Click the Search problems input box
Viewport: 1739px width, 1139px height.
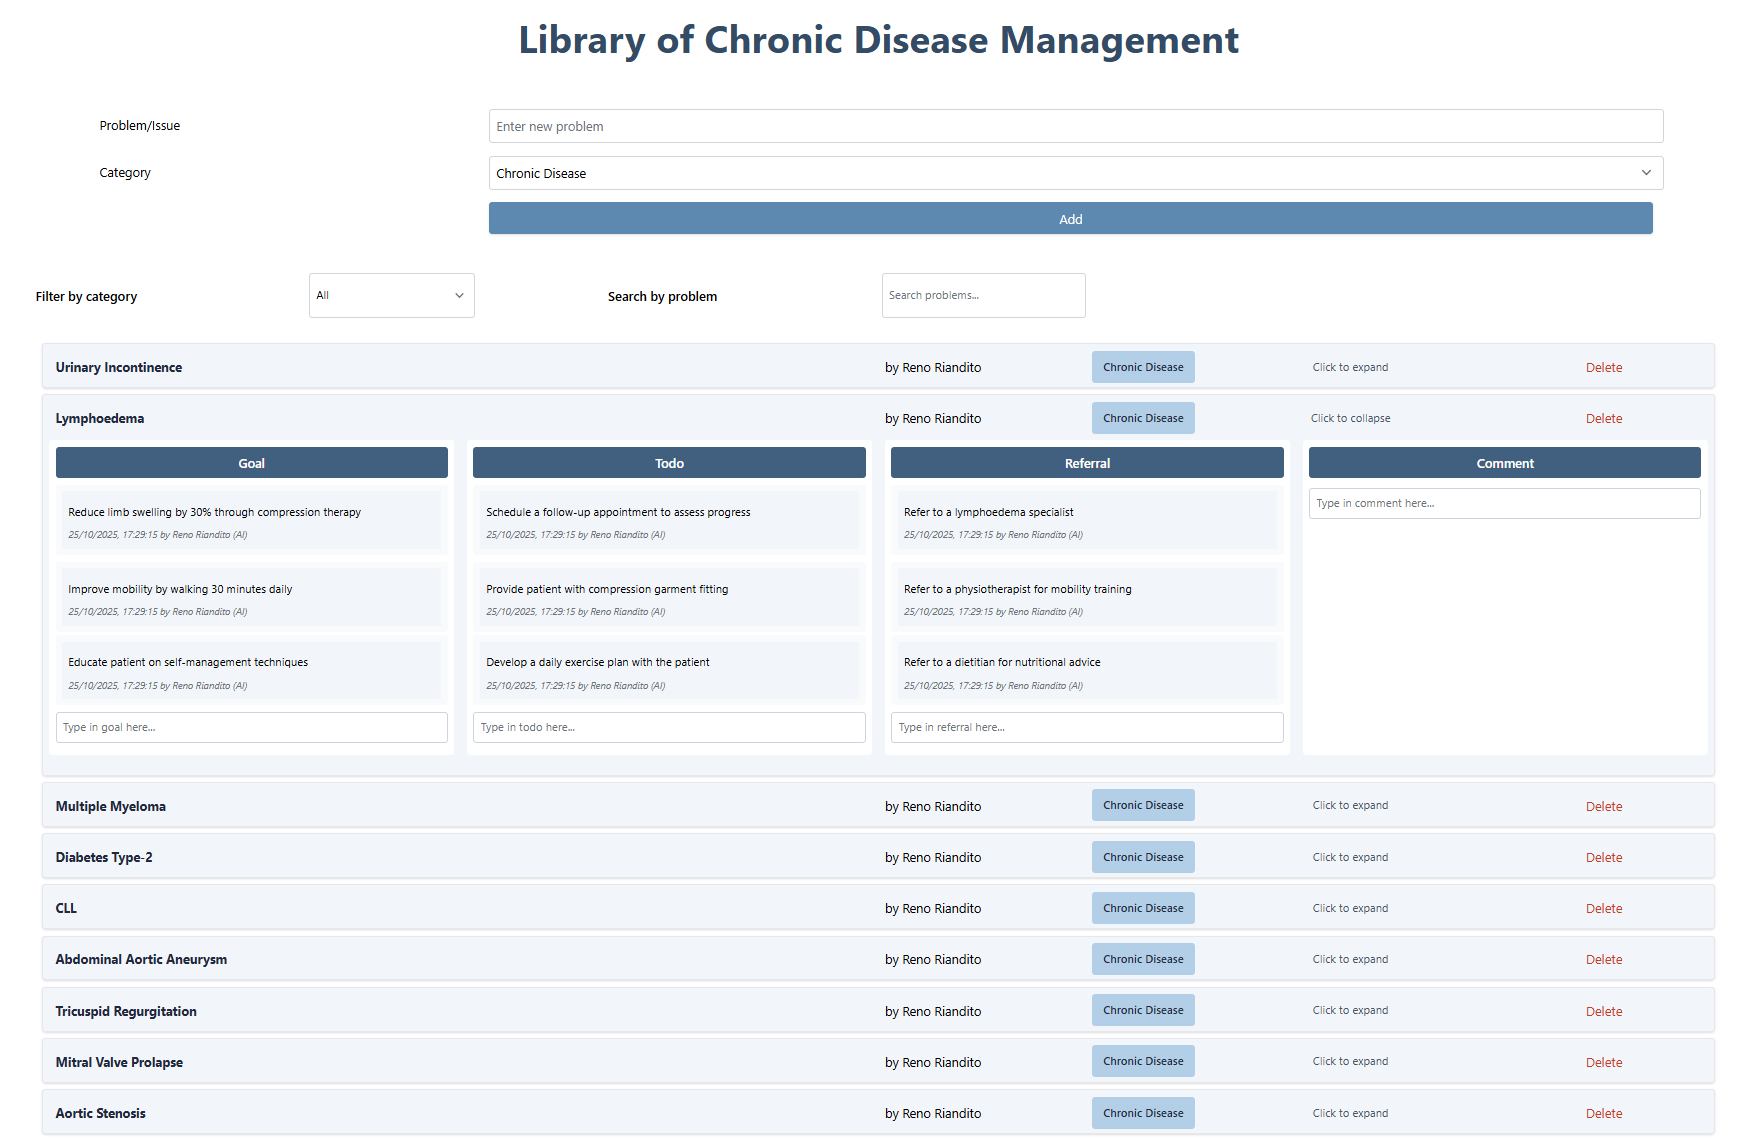click(983, 295)
